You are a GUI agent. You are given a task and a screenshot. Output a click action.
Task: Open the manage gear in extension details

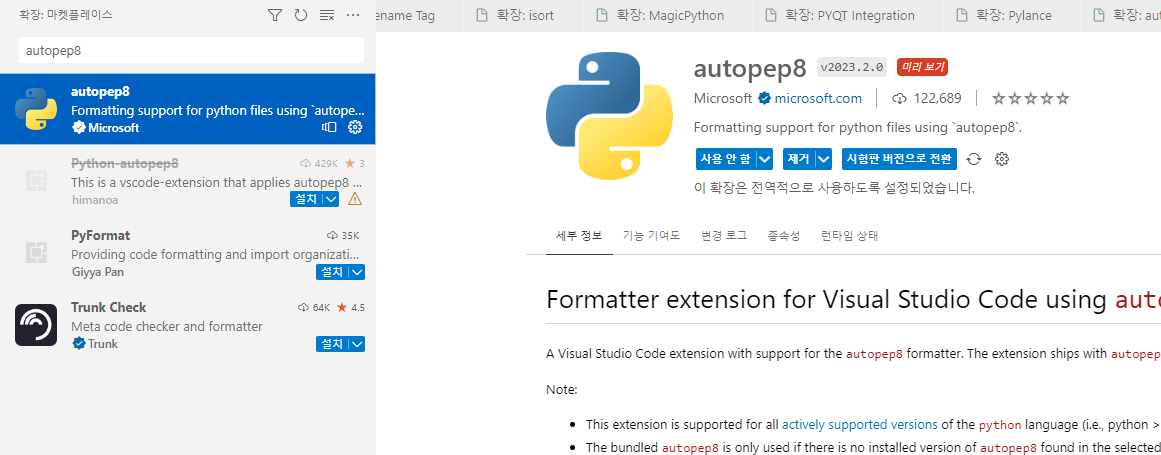pos(1002,159)
